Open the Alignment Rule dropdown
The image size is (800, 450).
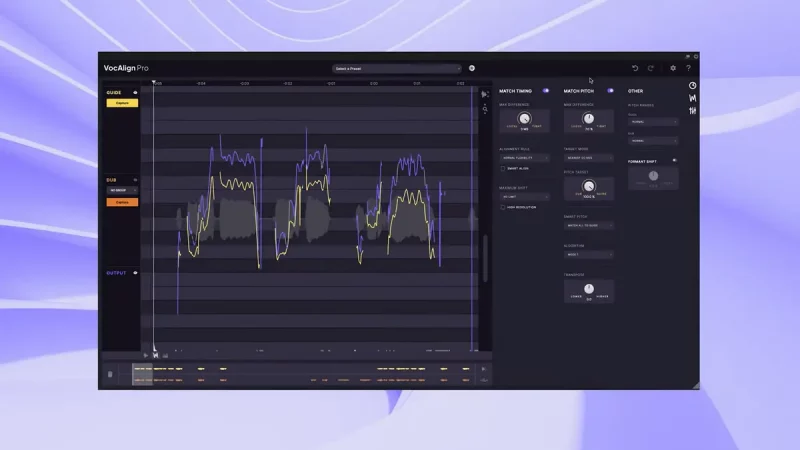[x=524, y=158]
